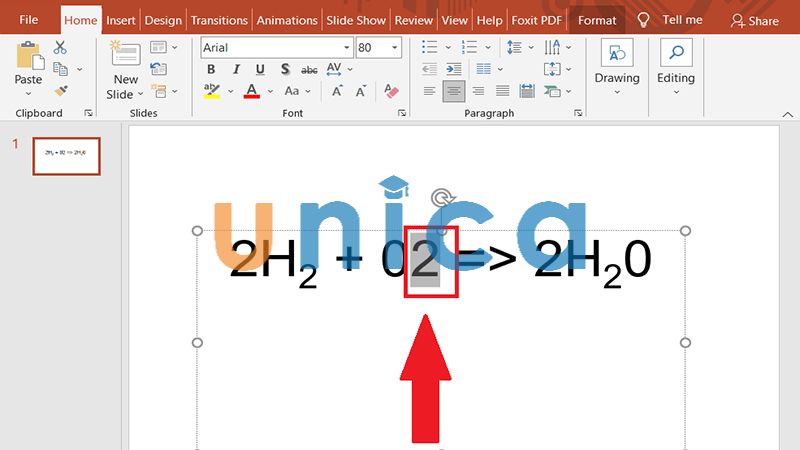Image resolution: width=800 pixels, height=450 pixels.
Task: Switch to the Slide Show tab
Action: (x=356, y=20)
